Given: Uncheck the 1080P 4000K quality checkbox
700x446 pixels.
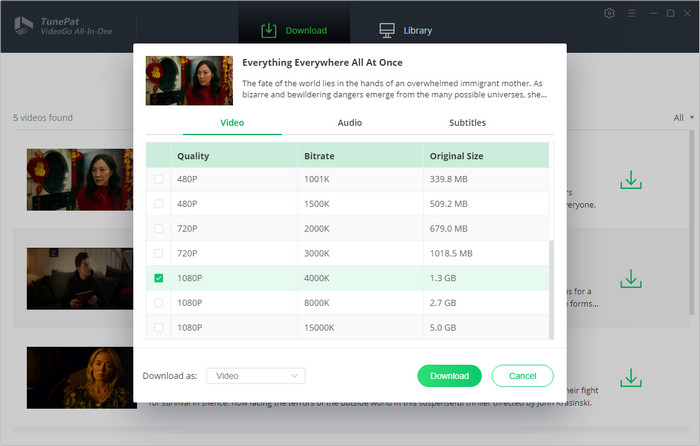Looking at the screenshot, I should [x=159, y=278].
